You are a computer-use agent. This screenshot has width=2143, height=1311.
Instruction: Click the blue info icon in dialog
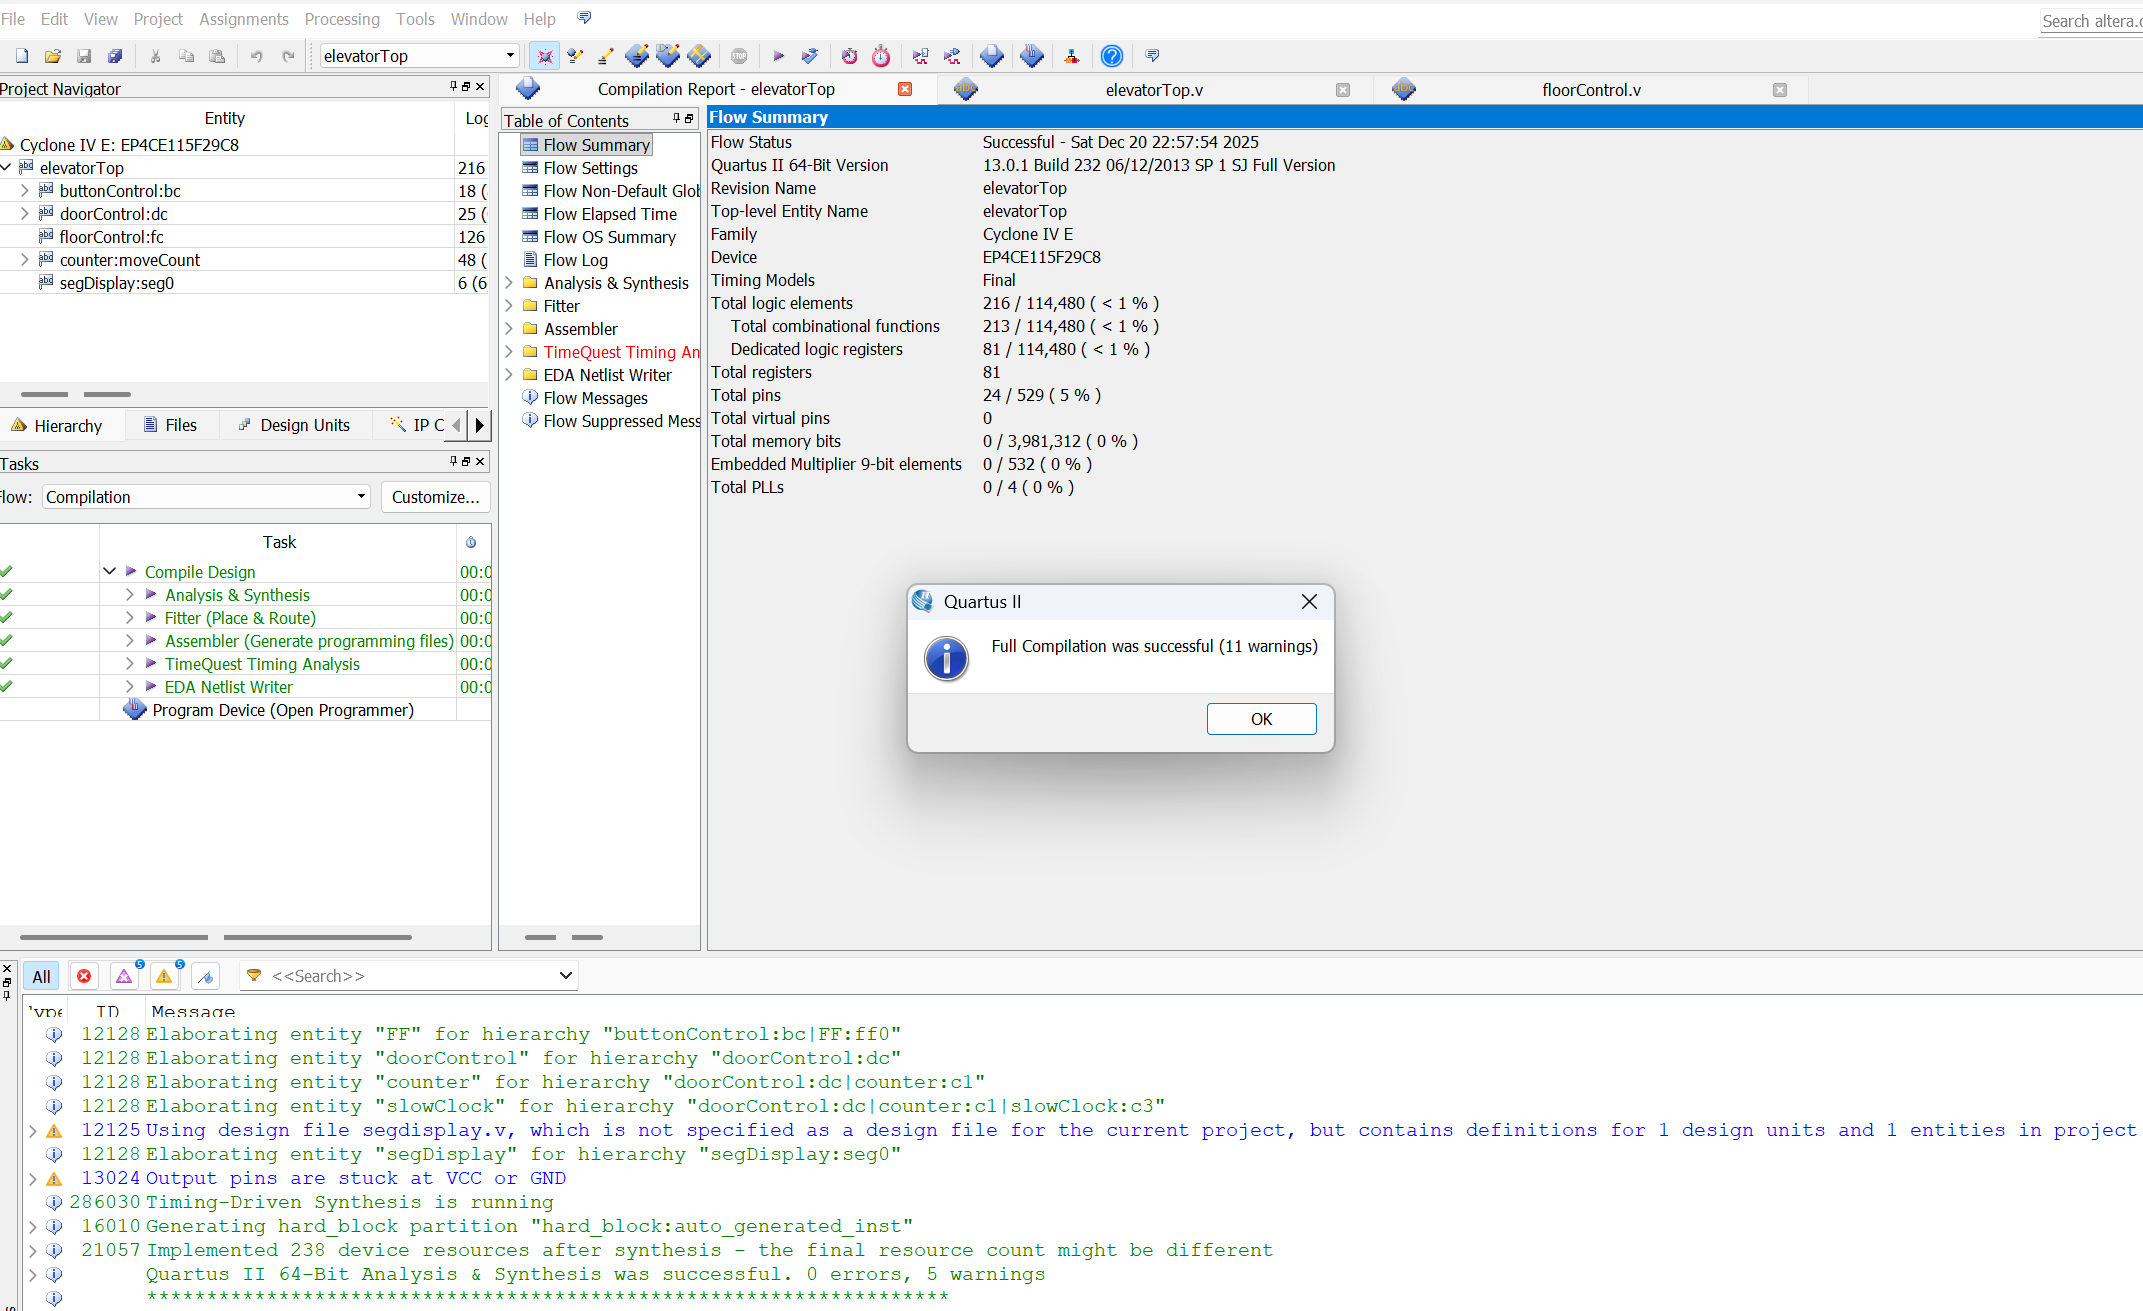[x=946, y=659]
